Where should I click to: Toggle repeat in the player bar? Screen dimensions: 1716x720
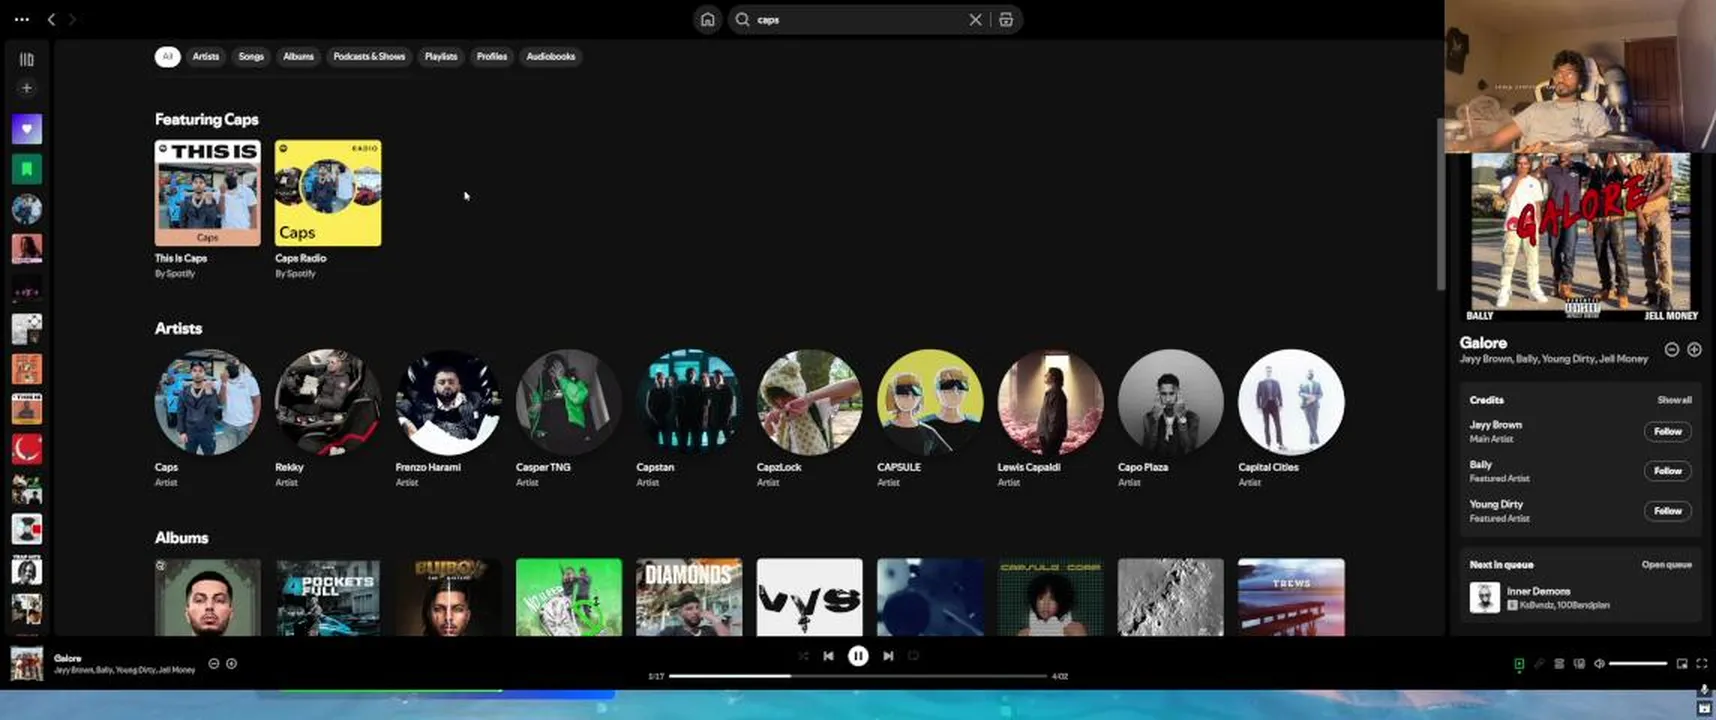click(913, 656)
